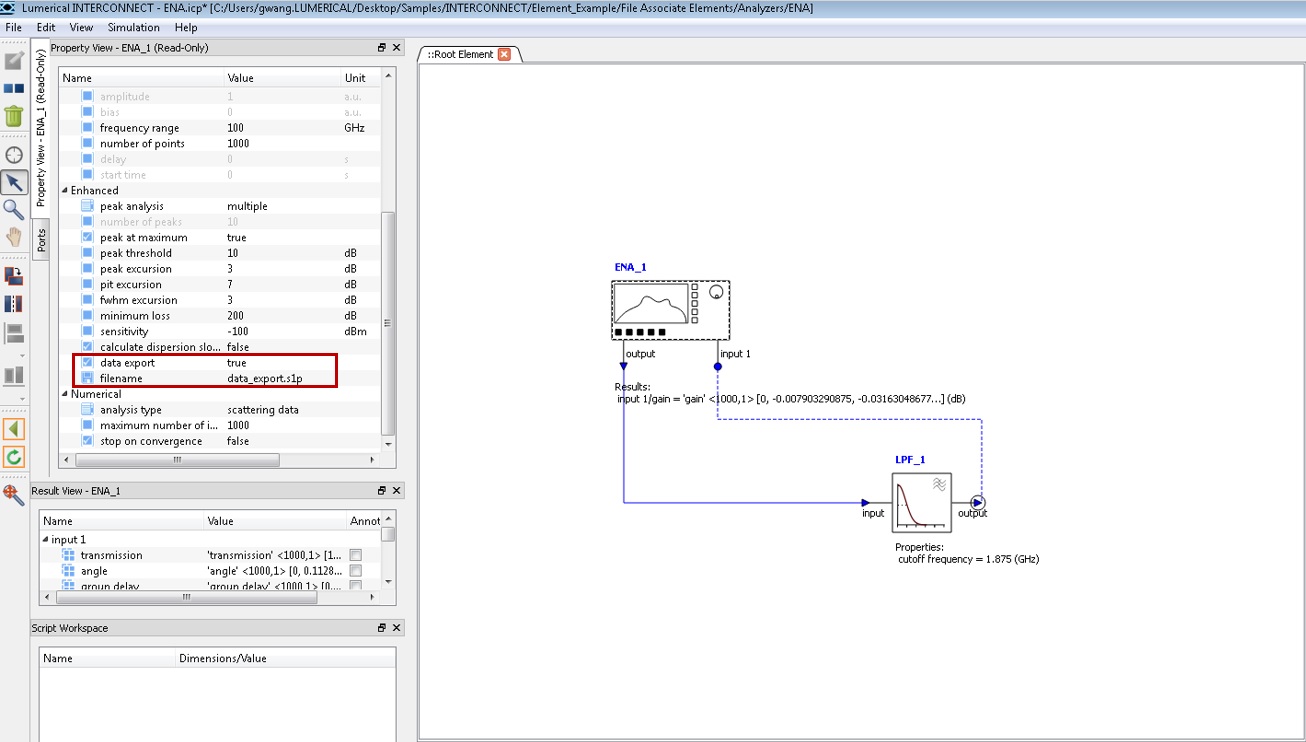Click the green circular refresh icon
The height and width of the screenshot is (742, 1306).
tap(14, 457)
